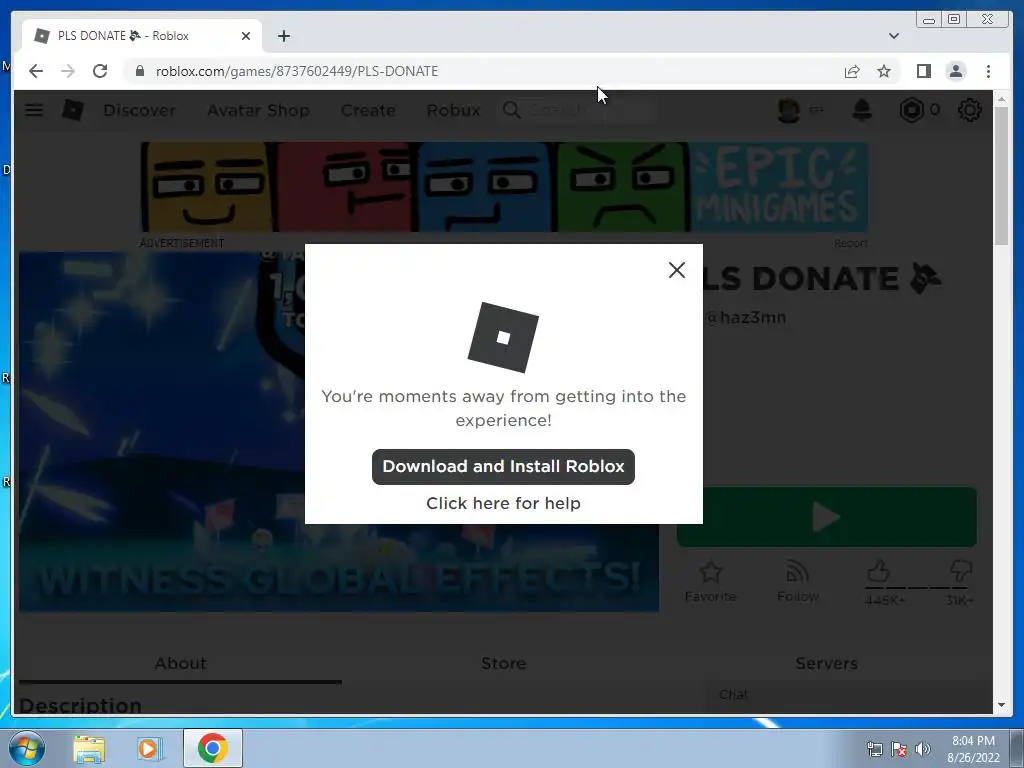Toggle Chrome side panel

click(923, 71)
